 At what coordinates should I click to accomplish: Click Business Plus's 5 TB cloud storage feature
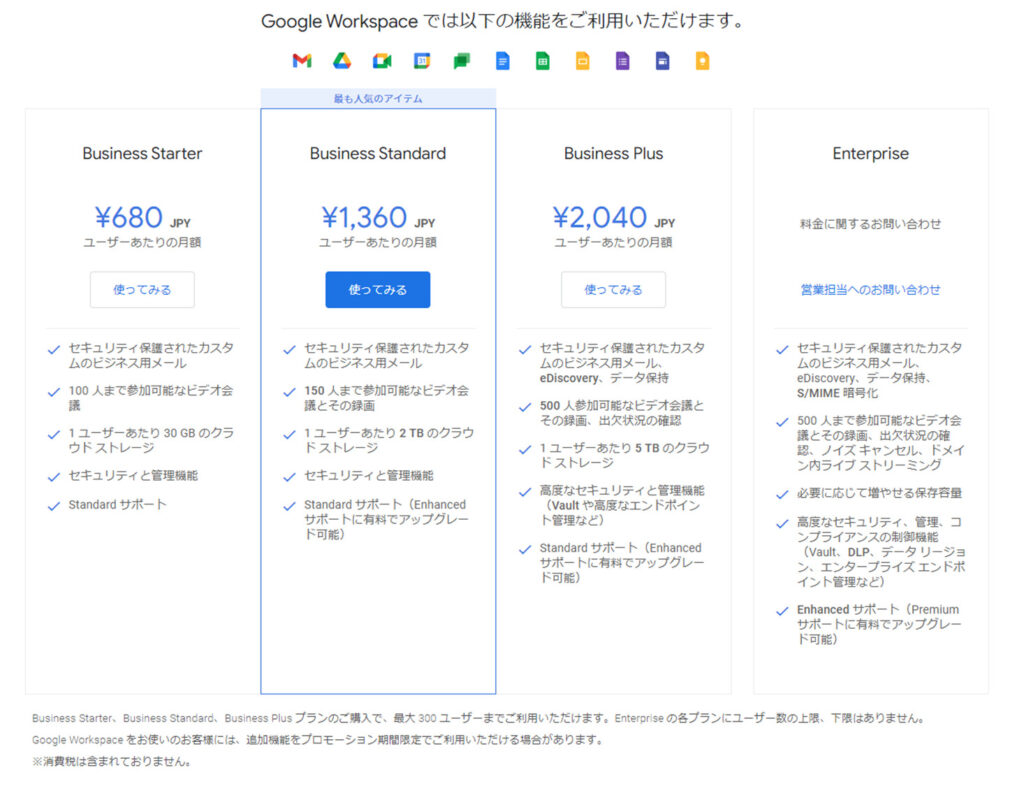624,455
